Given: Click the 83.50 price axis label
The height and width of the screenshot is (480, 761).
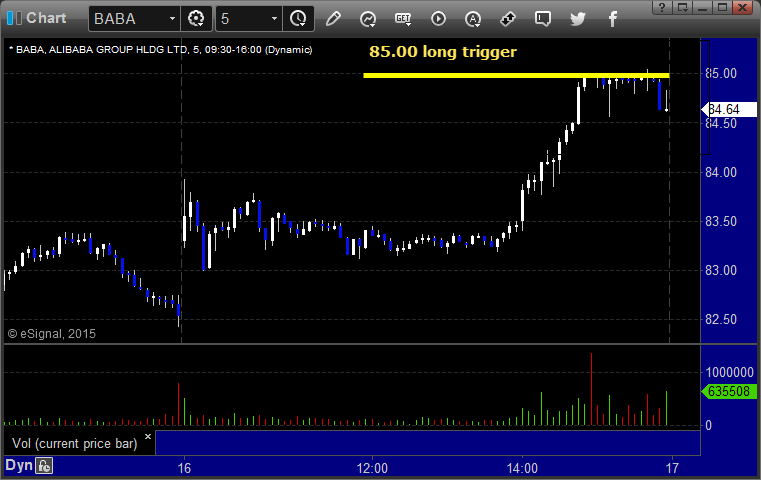Looking at the screenshot, I should click(721, 221).
